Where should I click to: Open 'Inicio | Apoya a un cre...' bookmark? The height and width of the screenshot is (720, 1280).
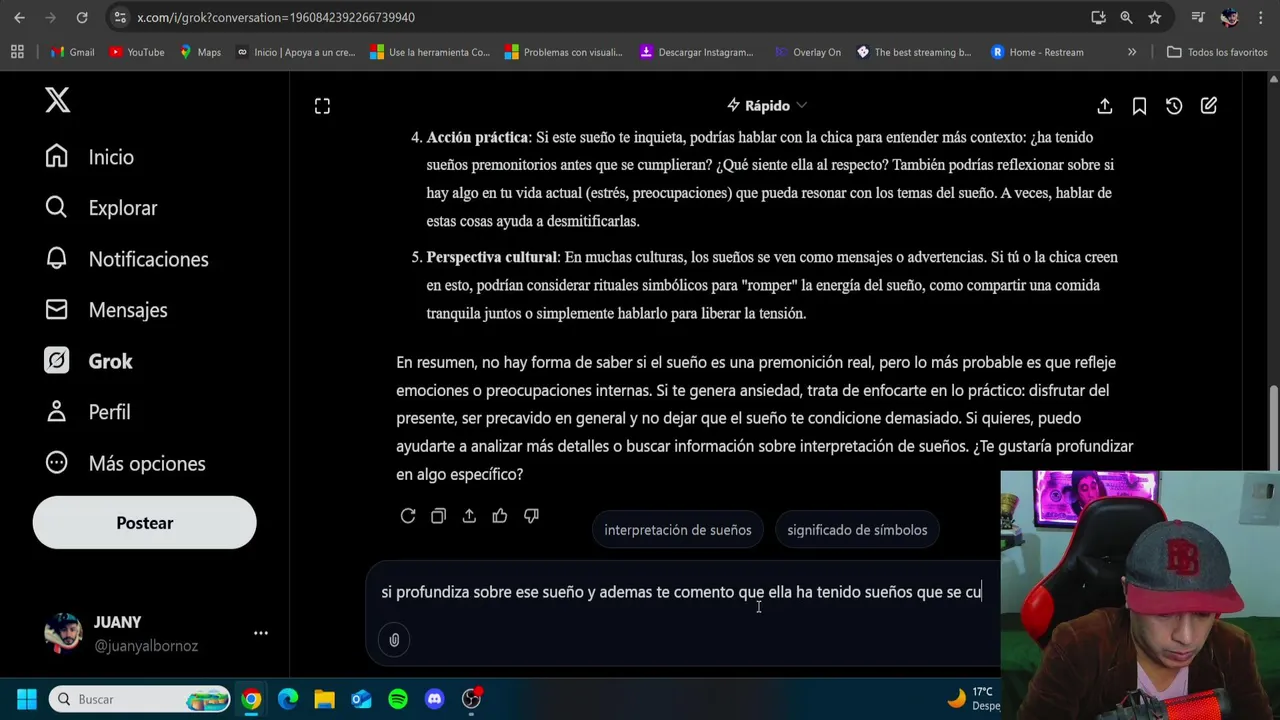pyautogui.click(x=295, y=52)
